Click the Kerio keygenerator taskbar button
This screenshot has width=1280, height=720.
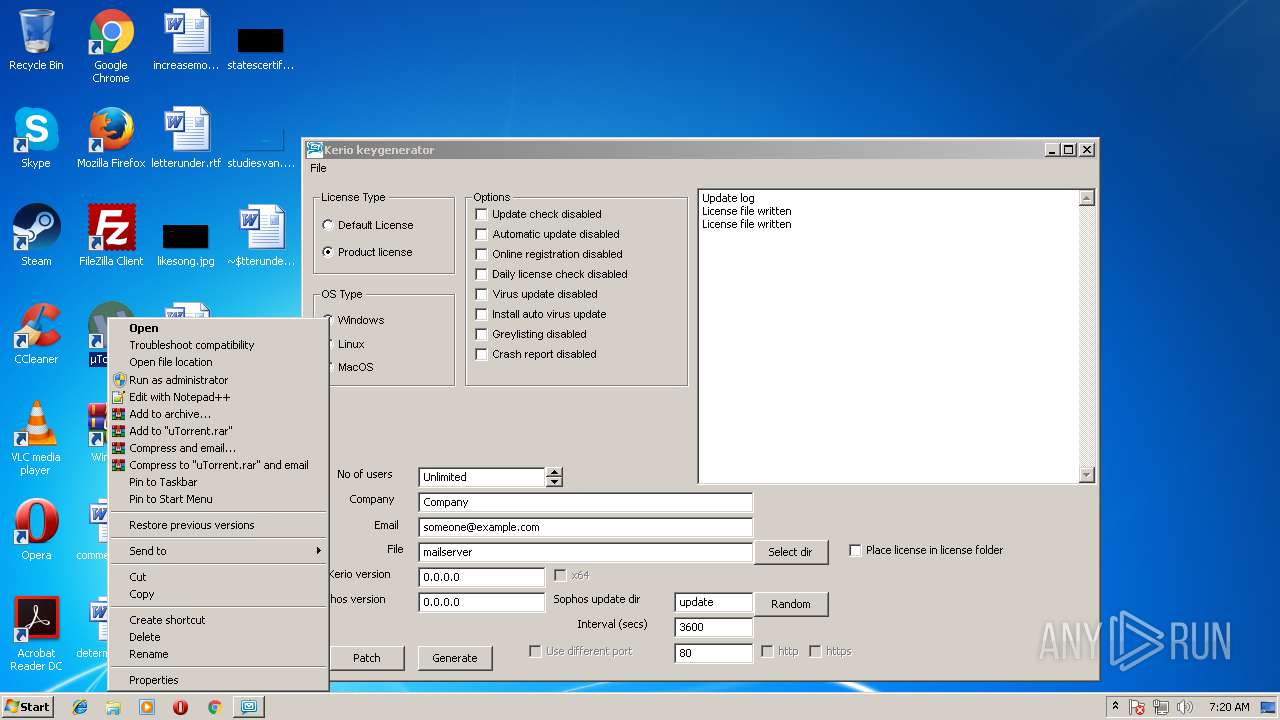pos(248,707)
